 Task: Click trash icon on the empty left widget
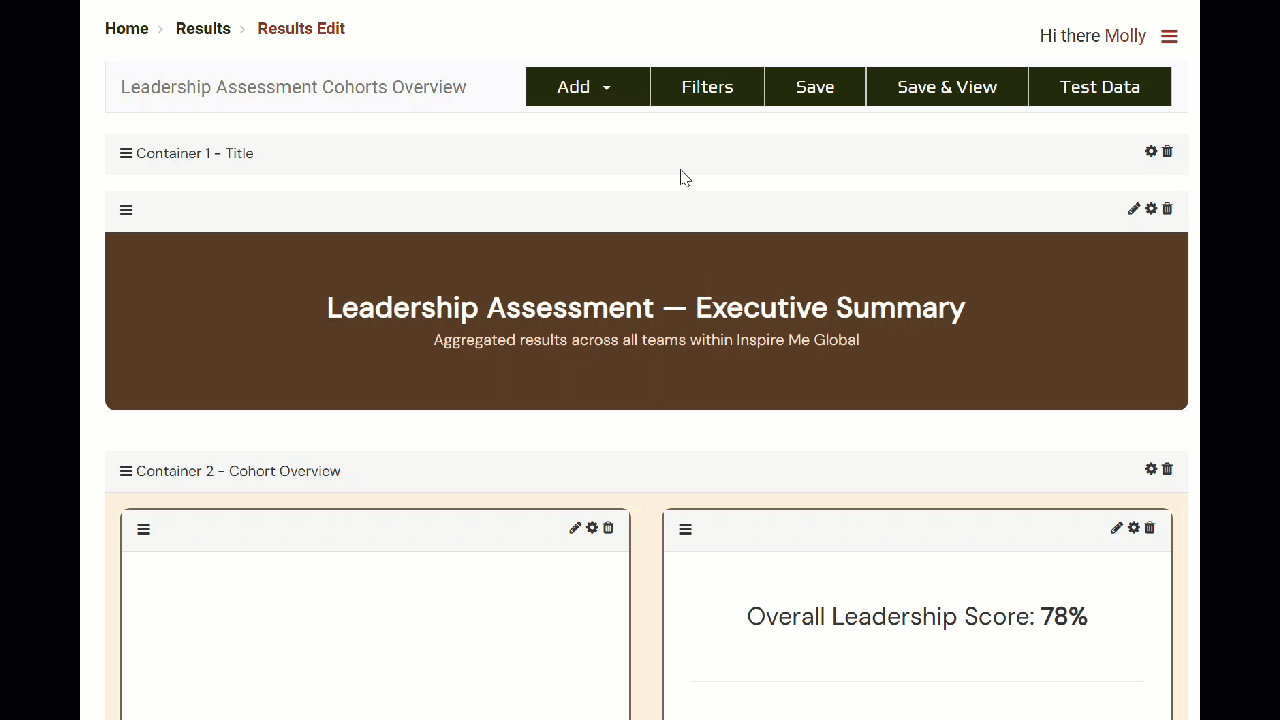coord(608,528)
